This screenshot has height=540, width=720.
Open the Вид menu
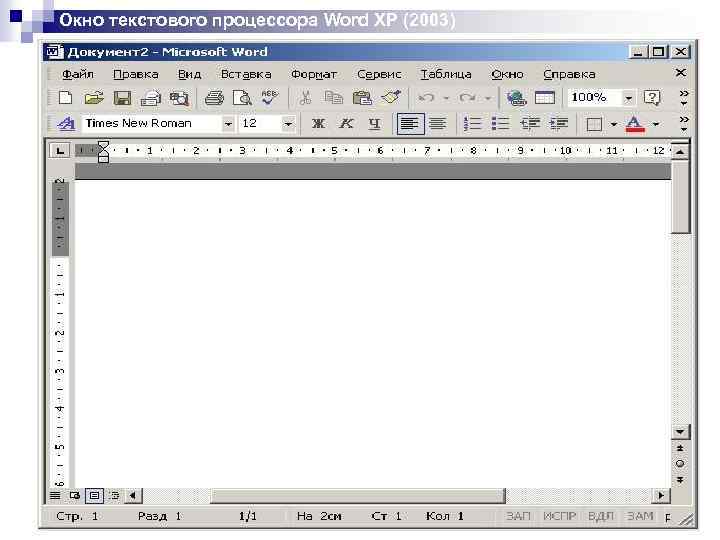pos(189,74)
